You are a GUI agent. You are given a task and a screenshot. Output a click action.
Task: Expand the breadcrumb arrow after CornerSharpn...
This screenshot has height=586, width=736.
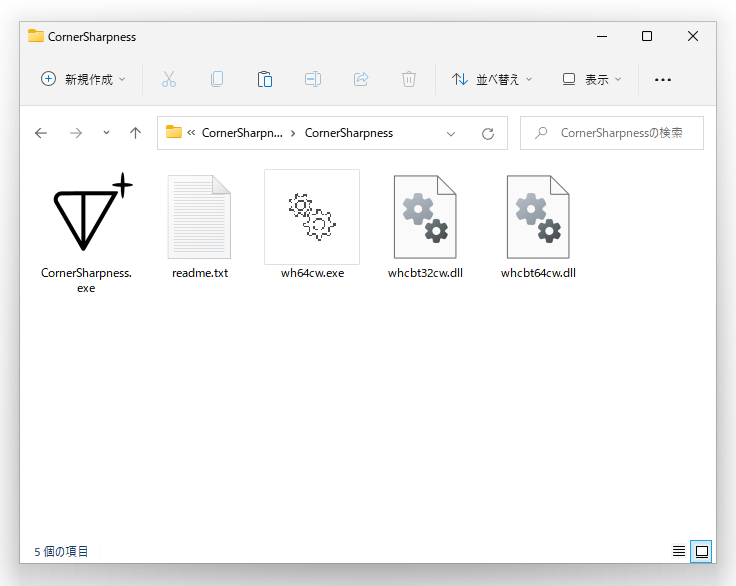pyautogui.click(x=293, y=133)
